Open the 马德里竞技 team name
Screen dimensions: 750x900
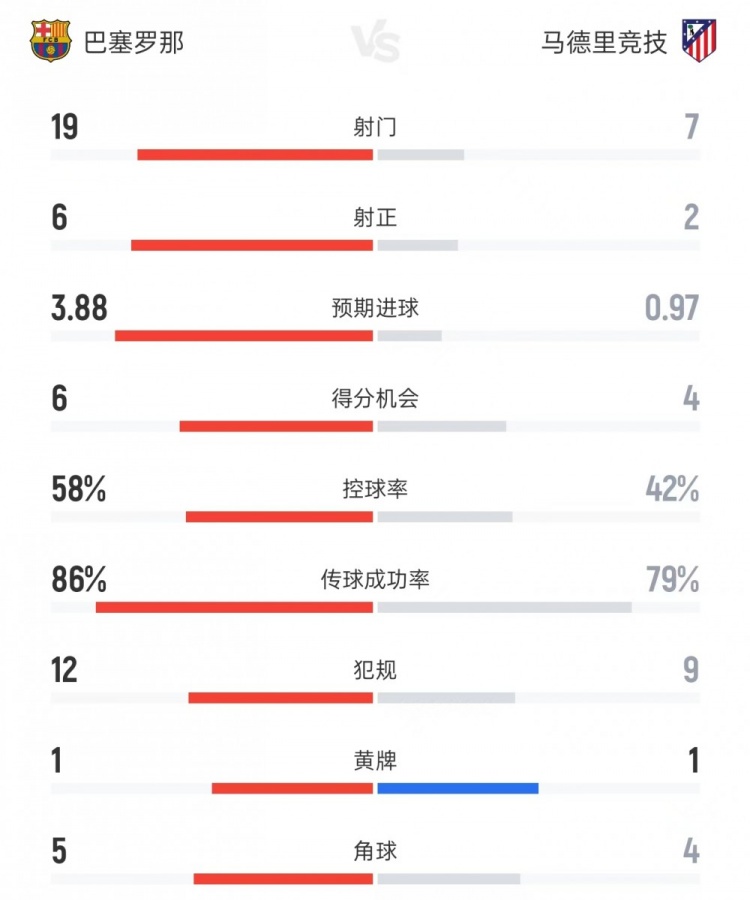[x=604, y=43]
